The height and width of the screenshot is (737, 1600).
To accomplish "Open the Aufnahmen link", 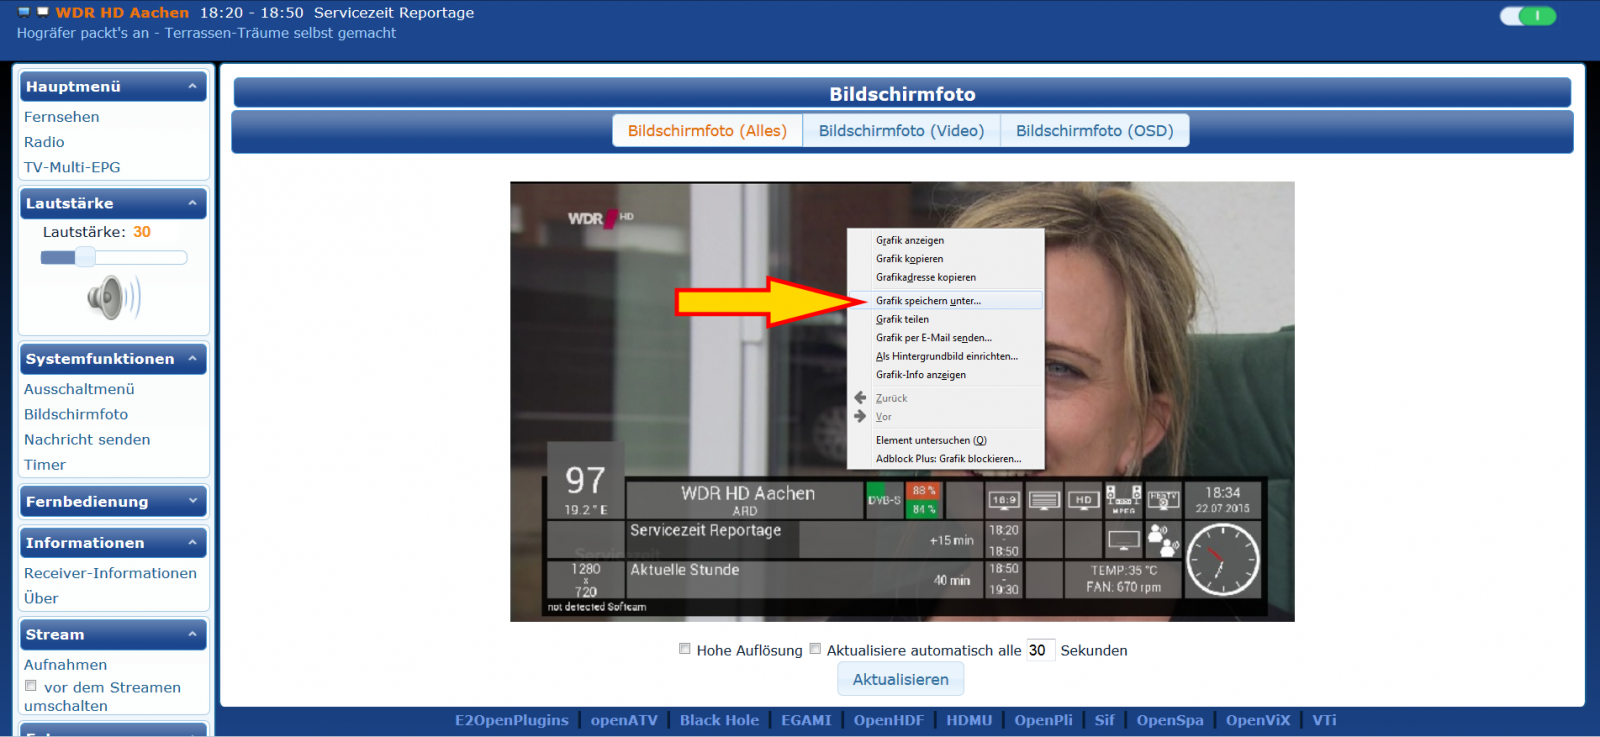I will pos(65,665).
